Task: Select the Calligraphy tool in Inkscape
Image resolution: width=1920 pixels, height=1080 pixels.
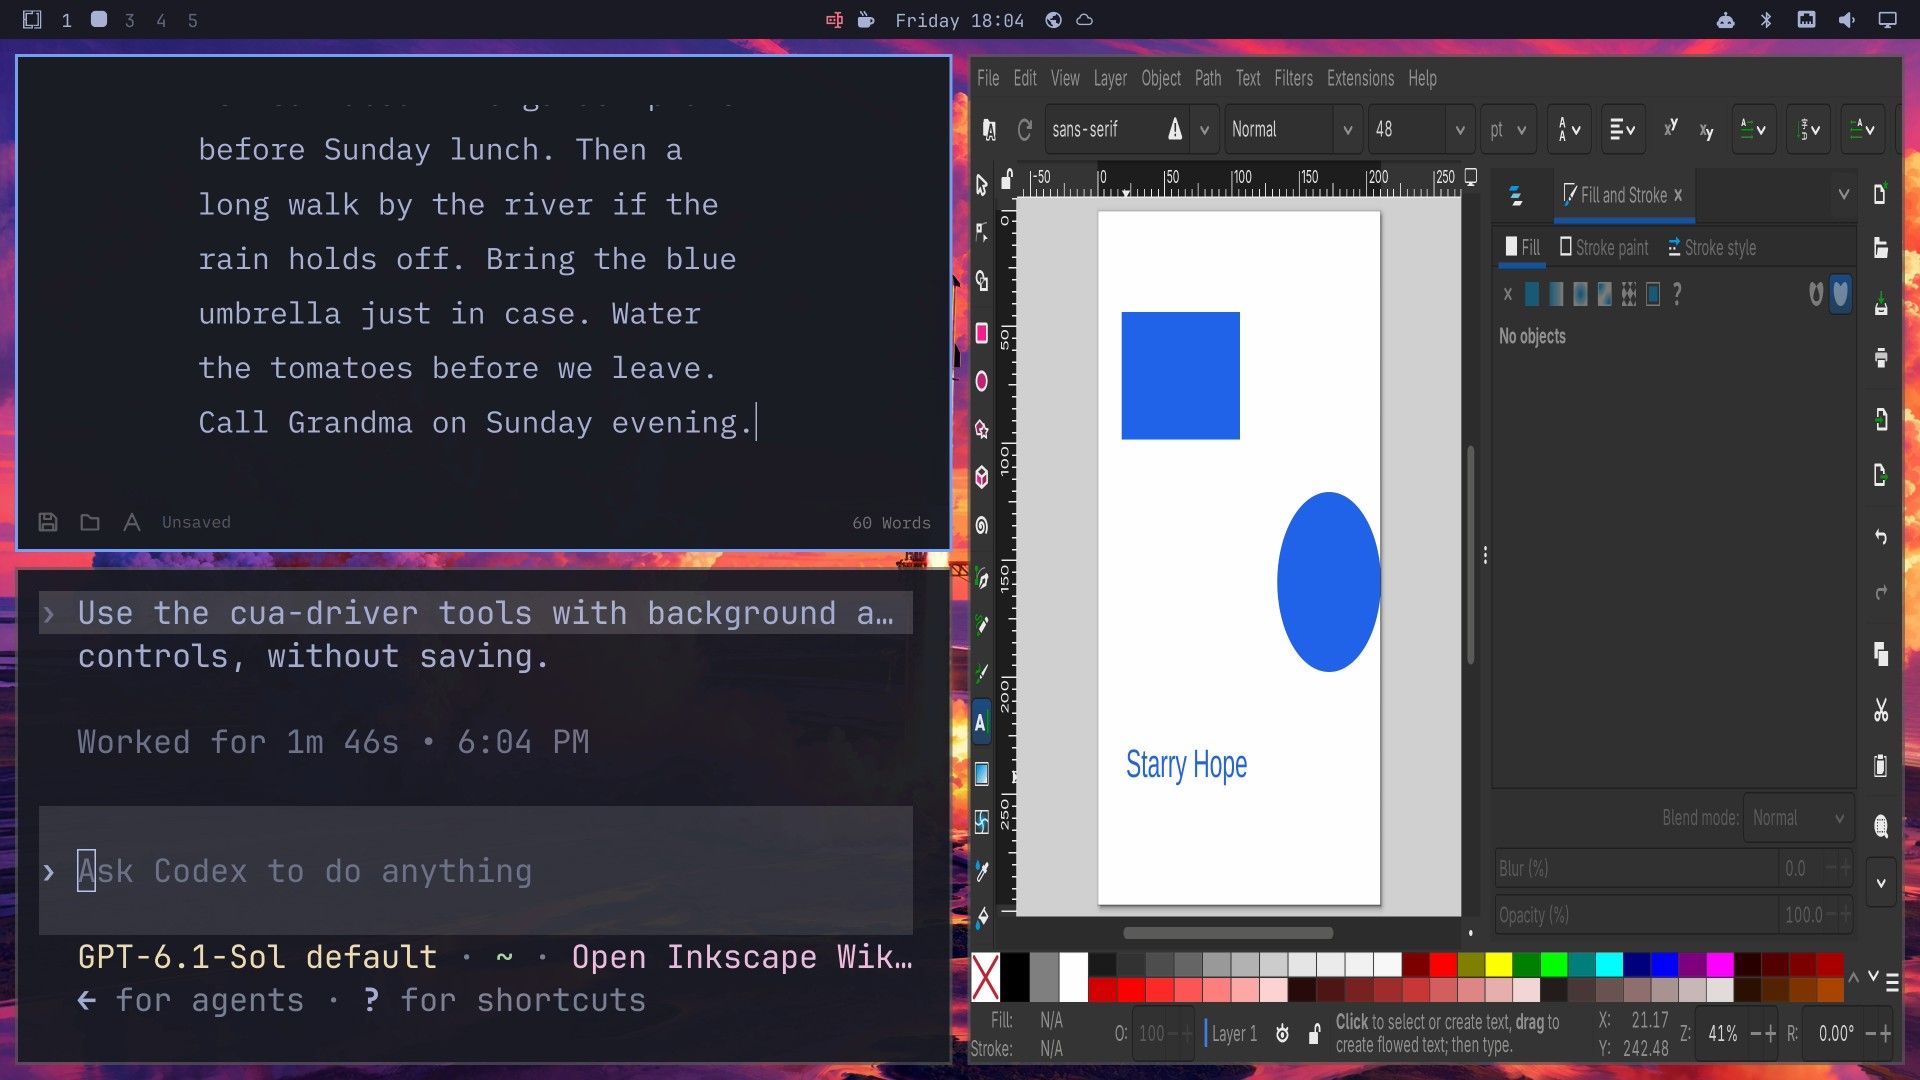Action: pos(981,673)
